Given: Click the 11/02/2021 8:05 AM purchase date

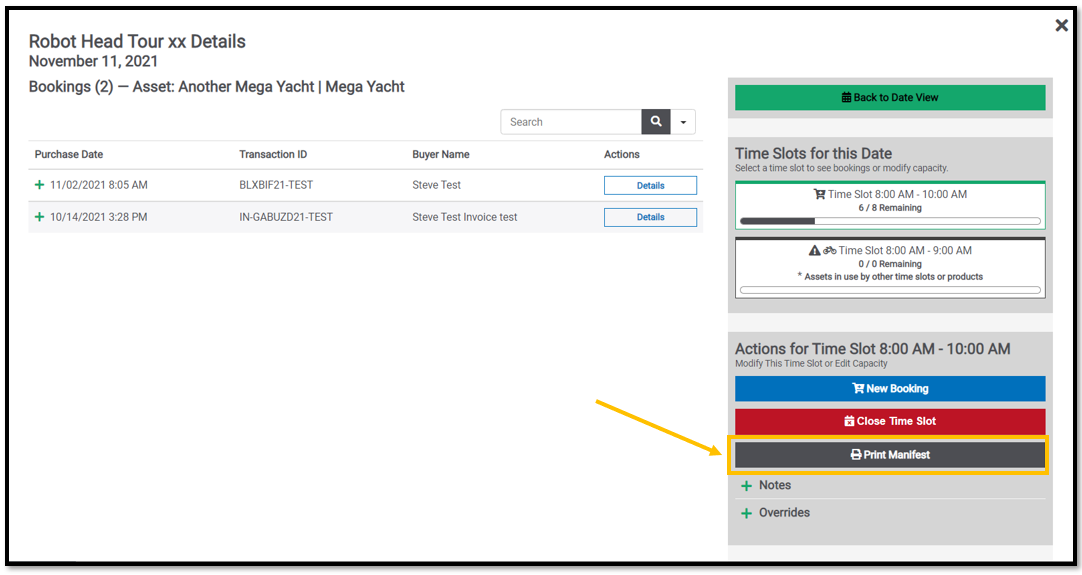Looking at the screenshot, I should (x=99, y=185).
